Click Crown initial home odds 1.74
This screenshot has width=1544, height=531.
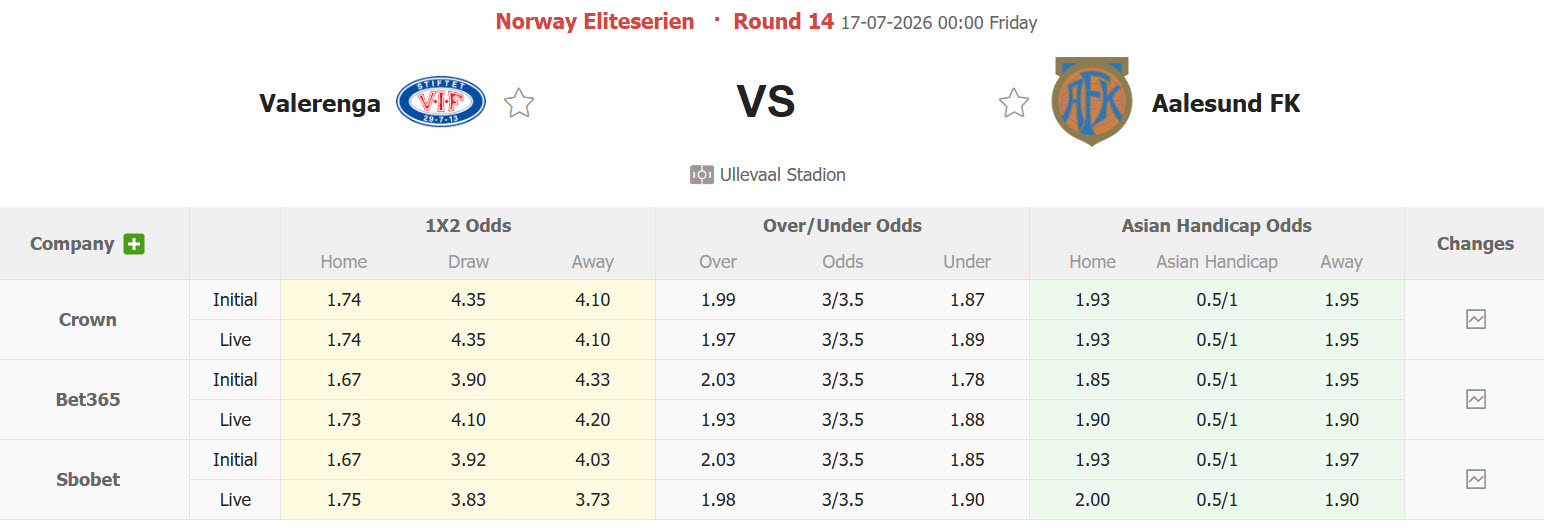pos(344,300)
